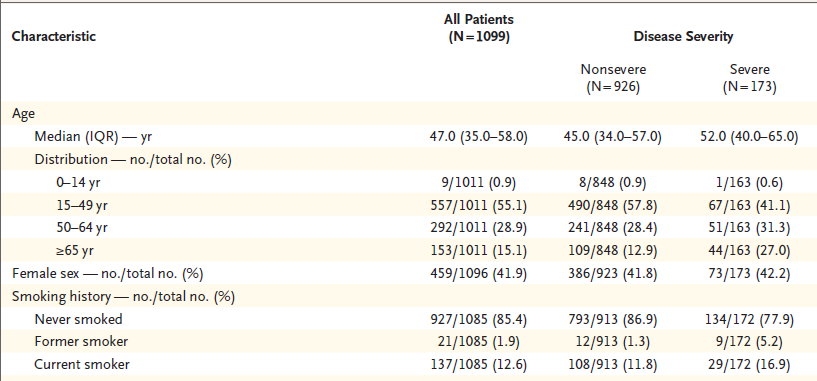Select the Current smoker row label
817x381 pixels.
pyautogui.click(x=82, y=364)
